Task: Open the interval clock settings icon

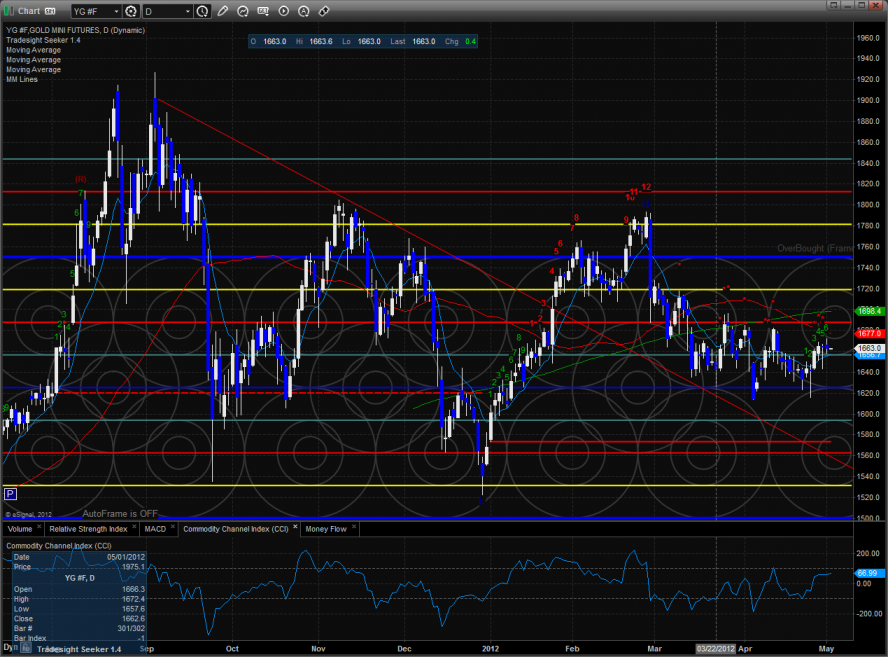Action: (x=204, y=11)
